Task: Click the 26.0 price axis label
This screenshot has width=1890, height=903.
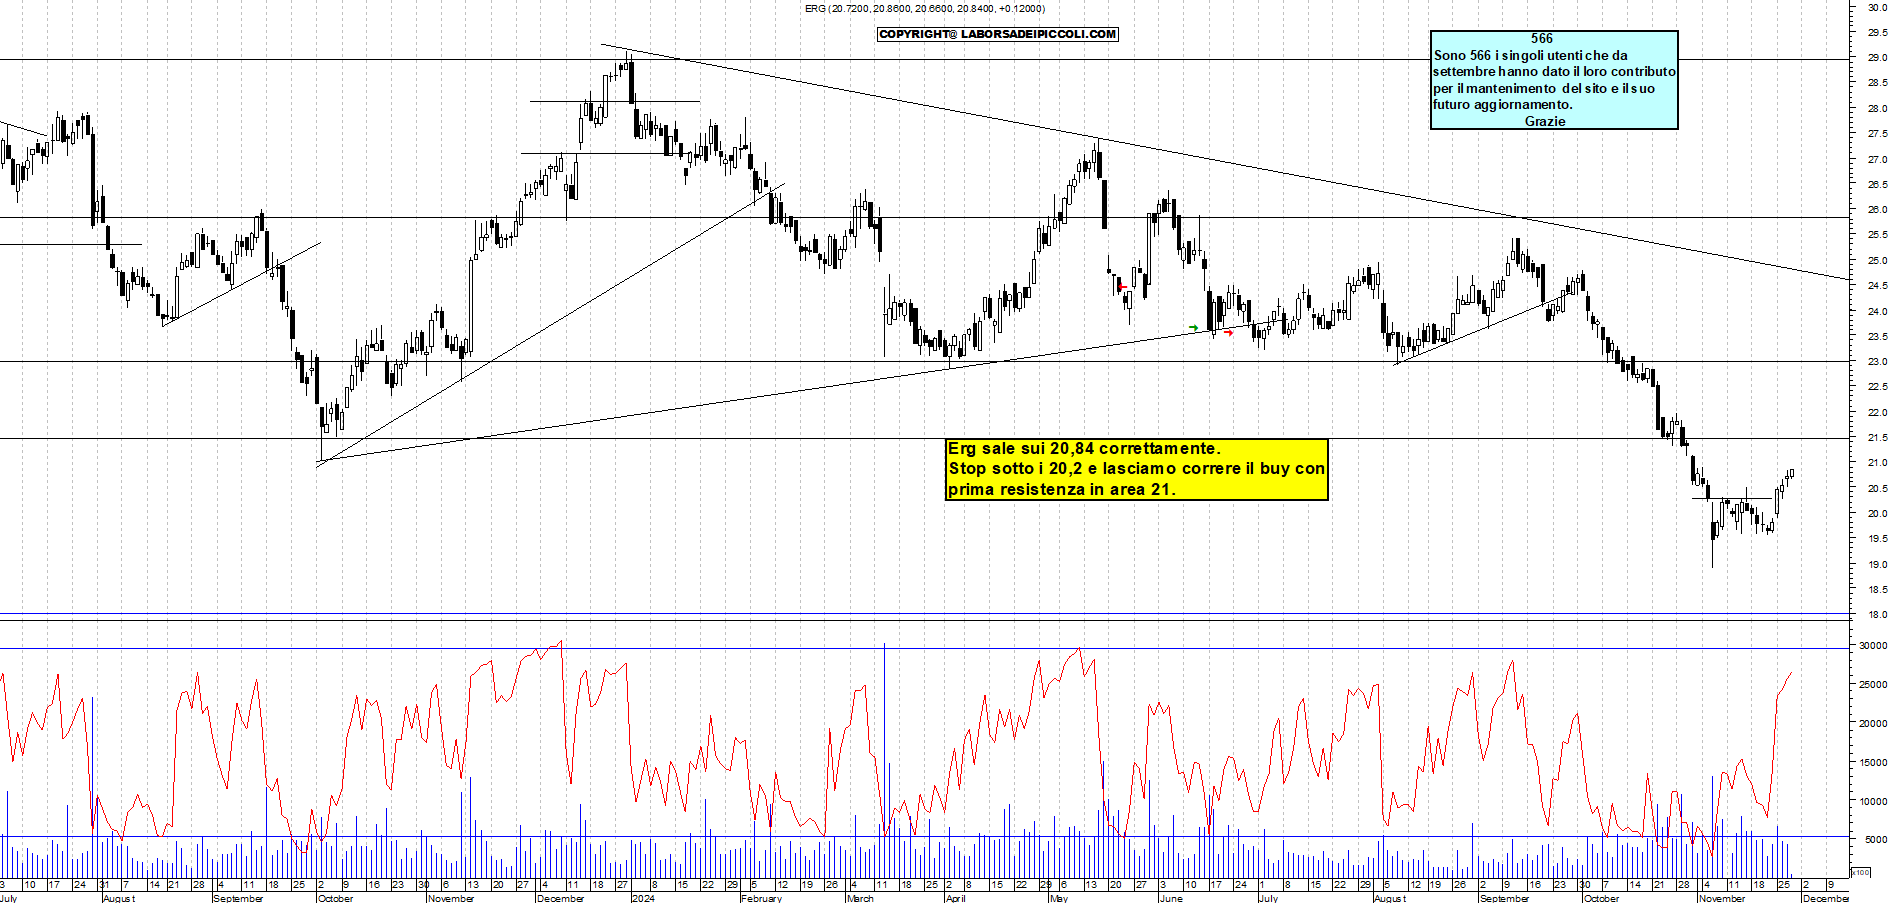Action: pyautogui.click(x=1877, y=210)
